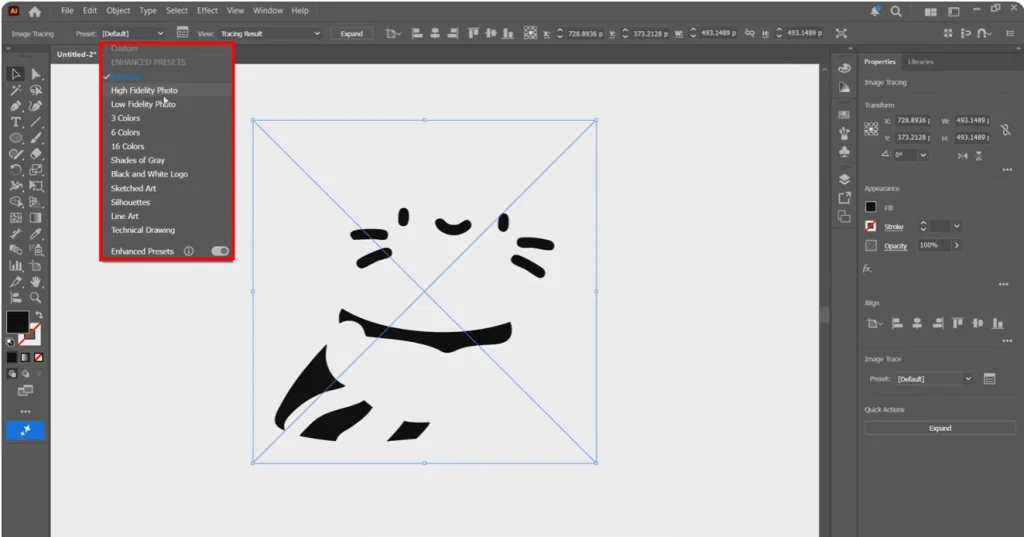Flip horizontally in Transform section
The image size is (1024, 537).
tap(963, 155)
